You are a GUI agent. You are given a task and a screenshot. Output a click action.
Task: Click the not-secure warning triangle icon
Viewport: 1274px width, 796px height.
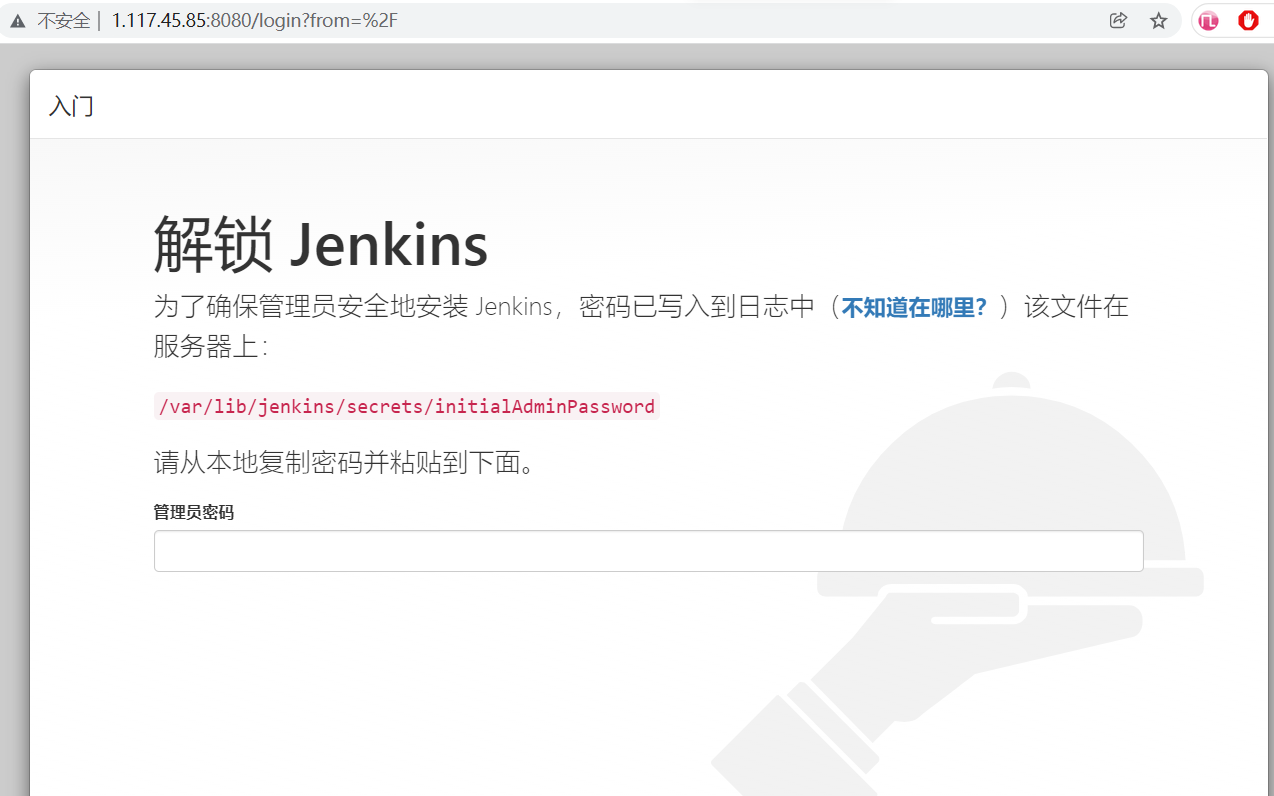click(18, 21)
